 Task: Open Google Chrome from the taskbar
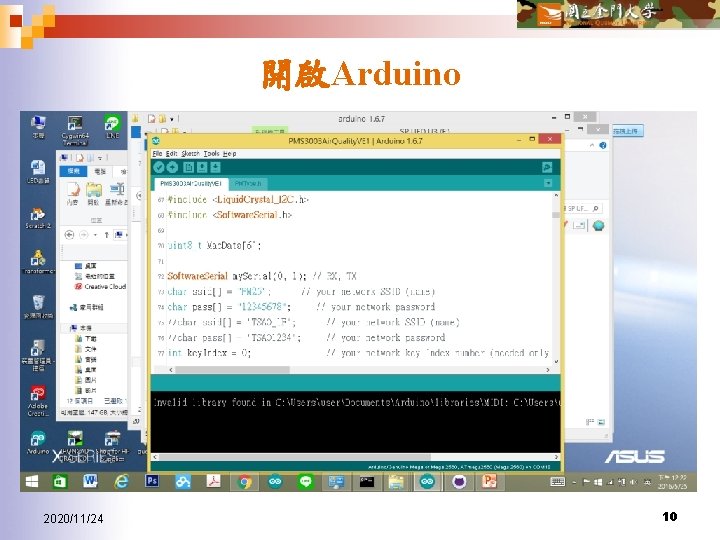click(x=244, y=482)
